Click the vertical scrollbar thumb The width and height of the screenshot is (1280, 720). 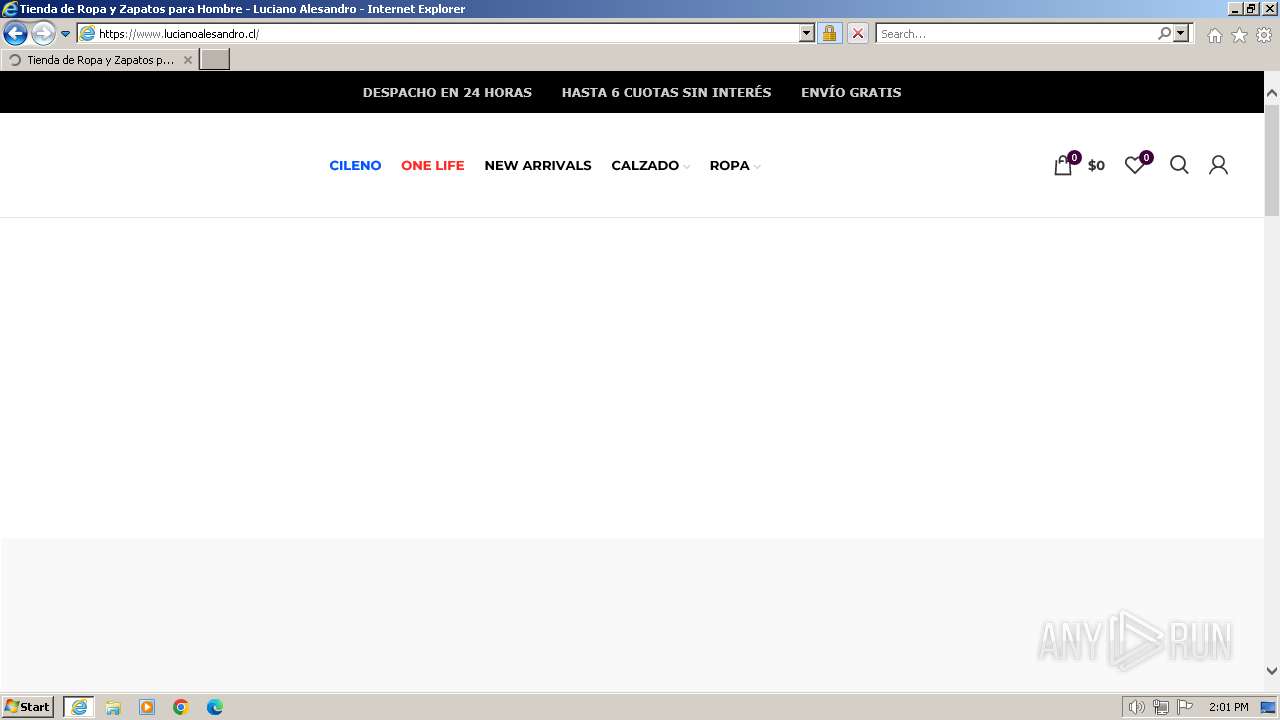pyautogui.click(x=1272, y=159)
